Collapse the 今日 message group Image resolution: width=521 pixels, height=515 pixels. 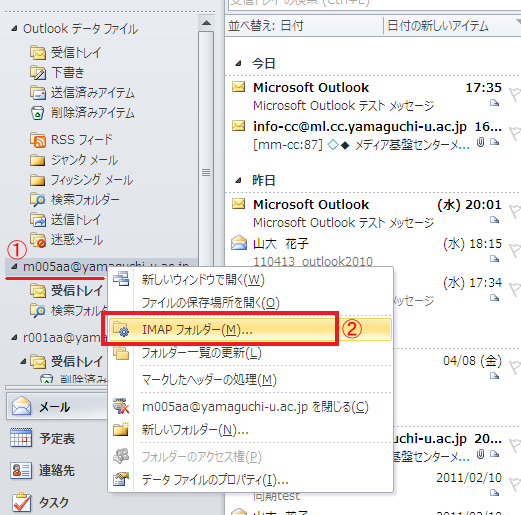[x=238, y=63]
